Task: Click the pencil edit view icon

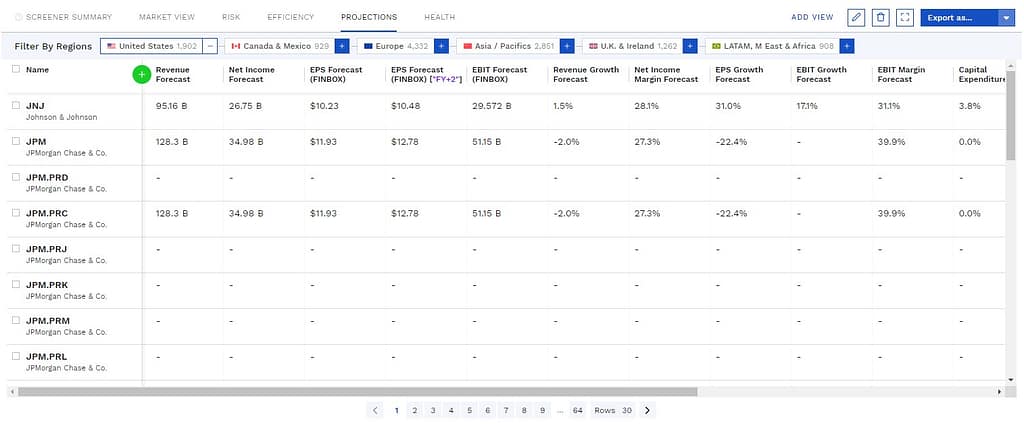Action: point(856,18)
